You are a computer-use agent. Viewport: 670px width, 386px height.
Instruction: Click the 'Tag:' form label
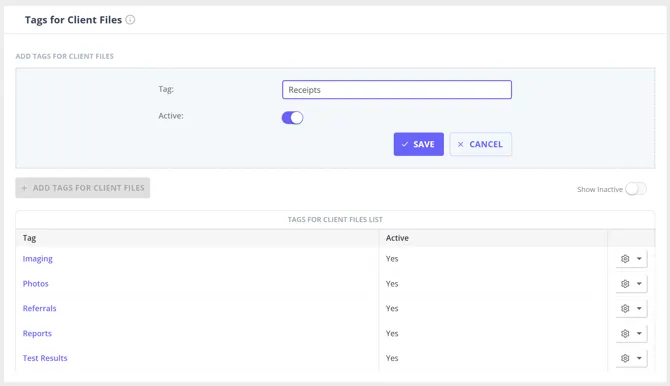pos(166,89)
